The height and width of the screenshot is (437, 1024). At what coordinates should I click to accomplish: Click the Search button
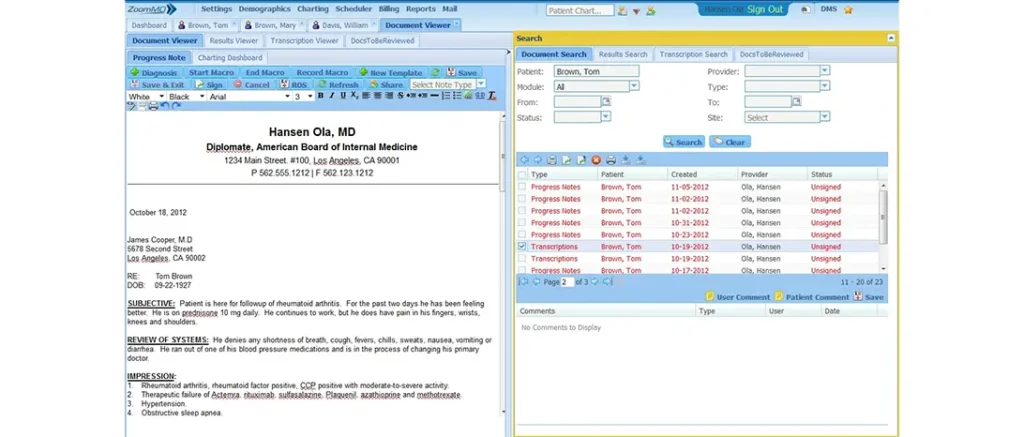[684, 142]
